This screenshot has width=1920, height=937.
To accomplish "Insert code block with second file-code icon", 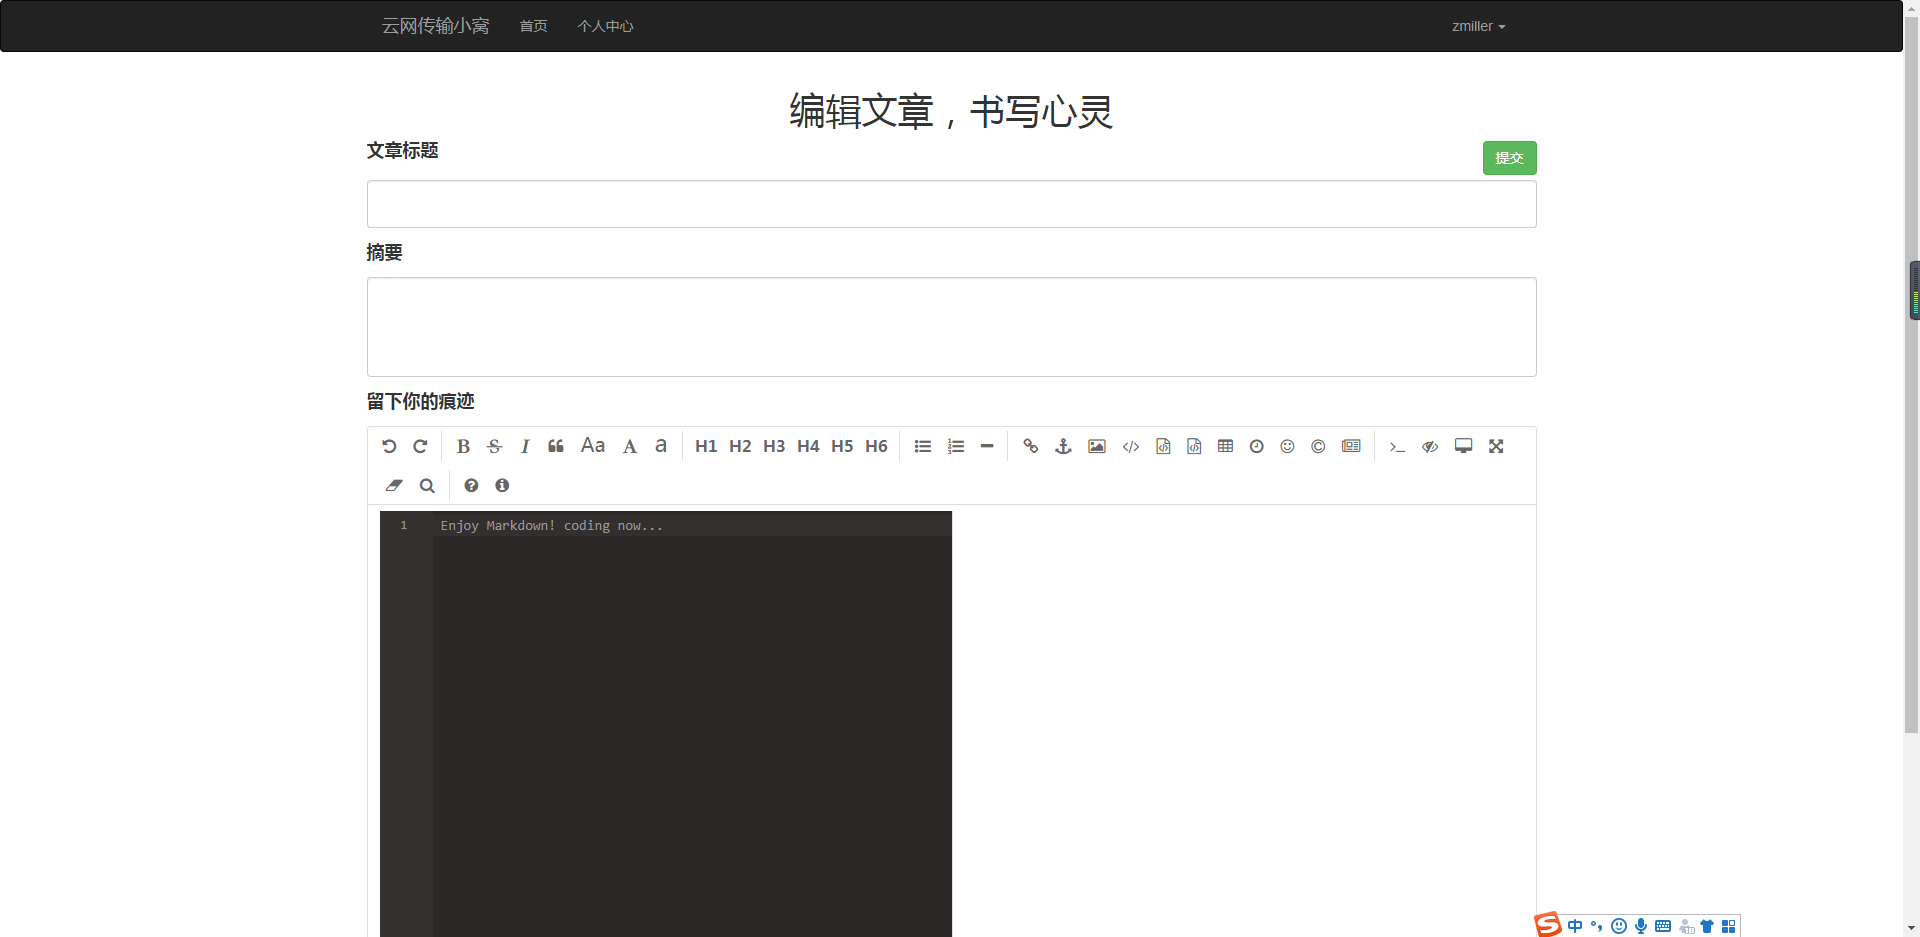I will coord(1194,446).
